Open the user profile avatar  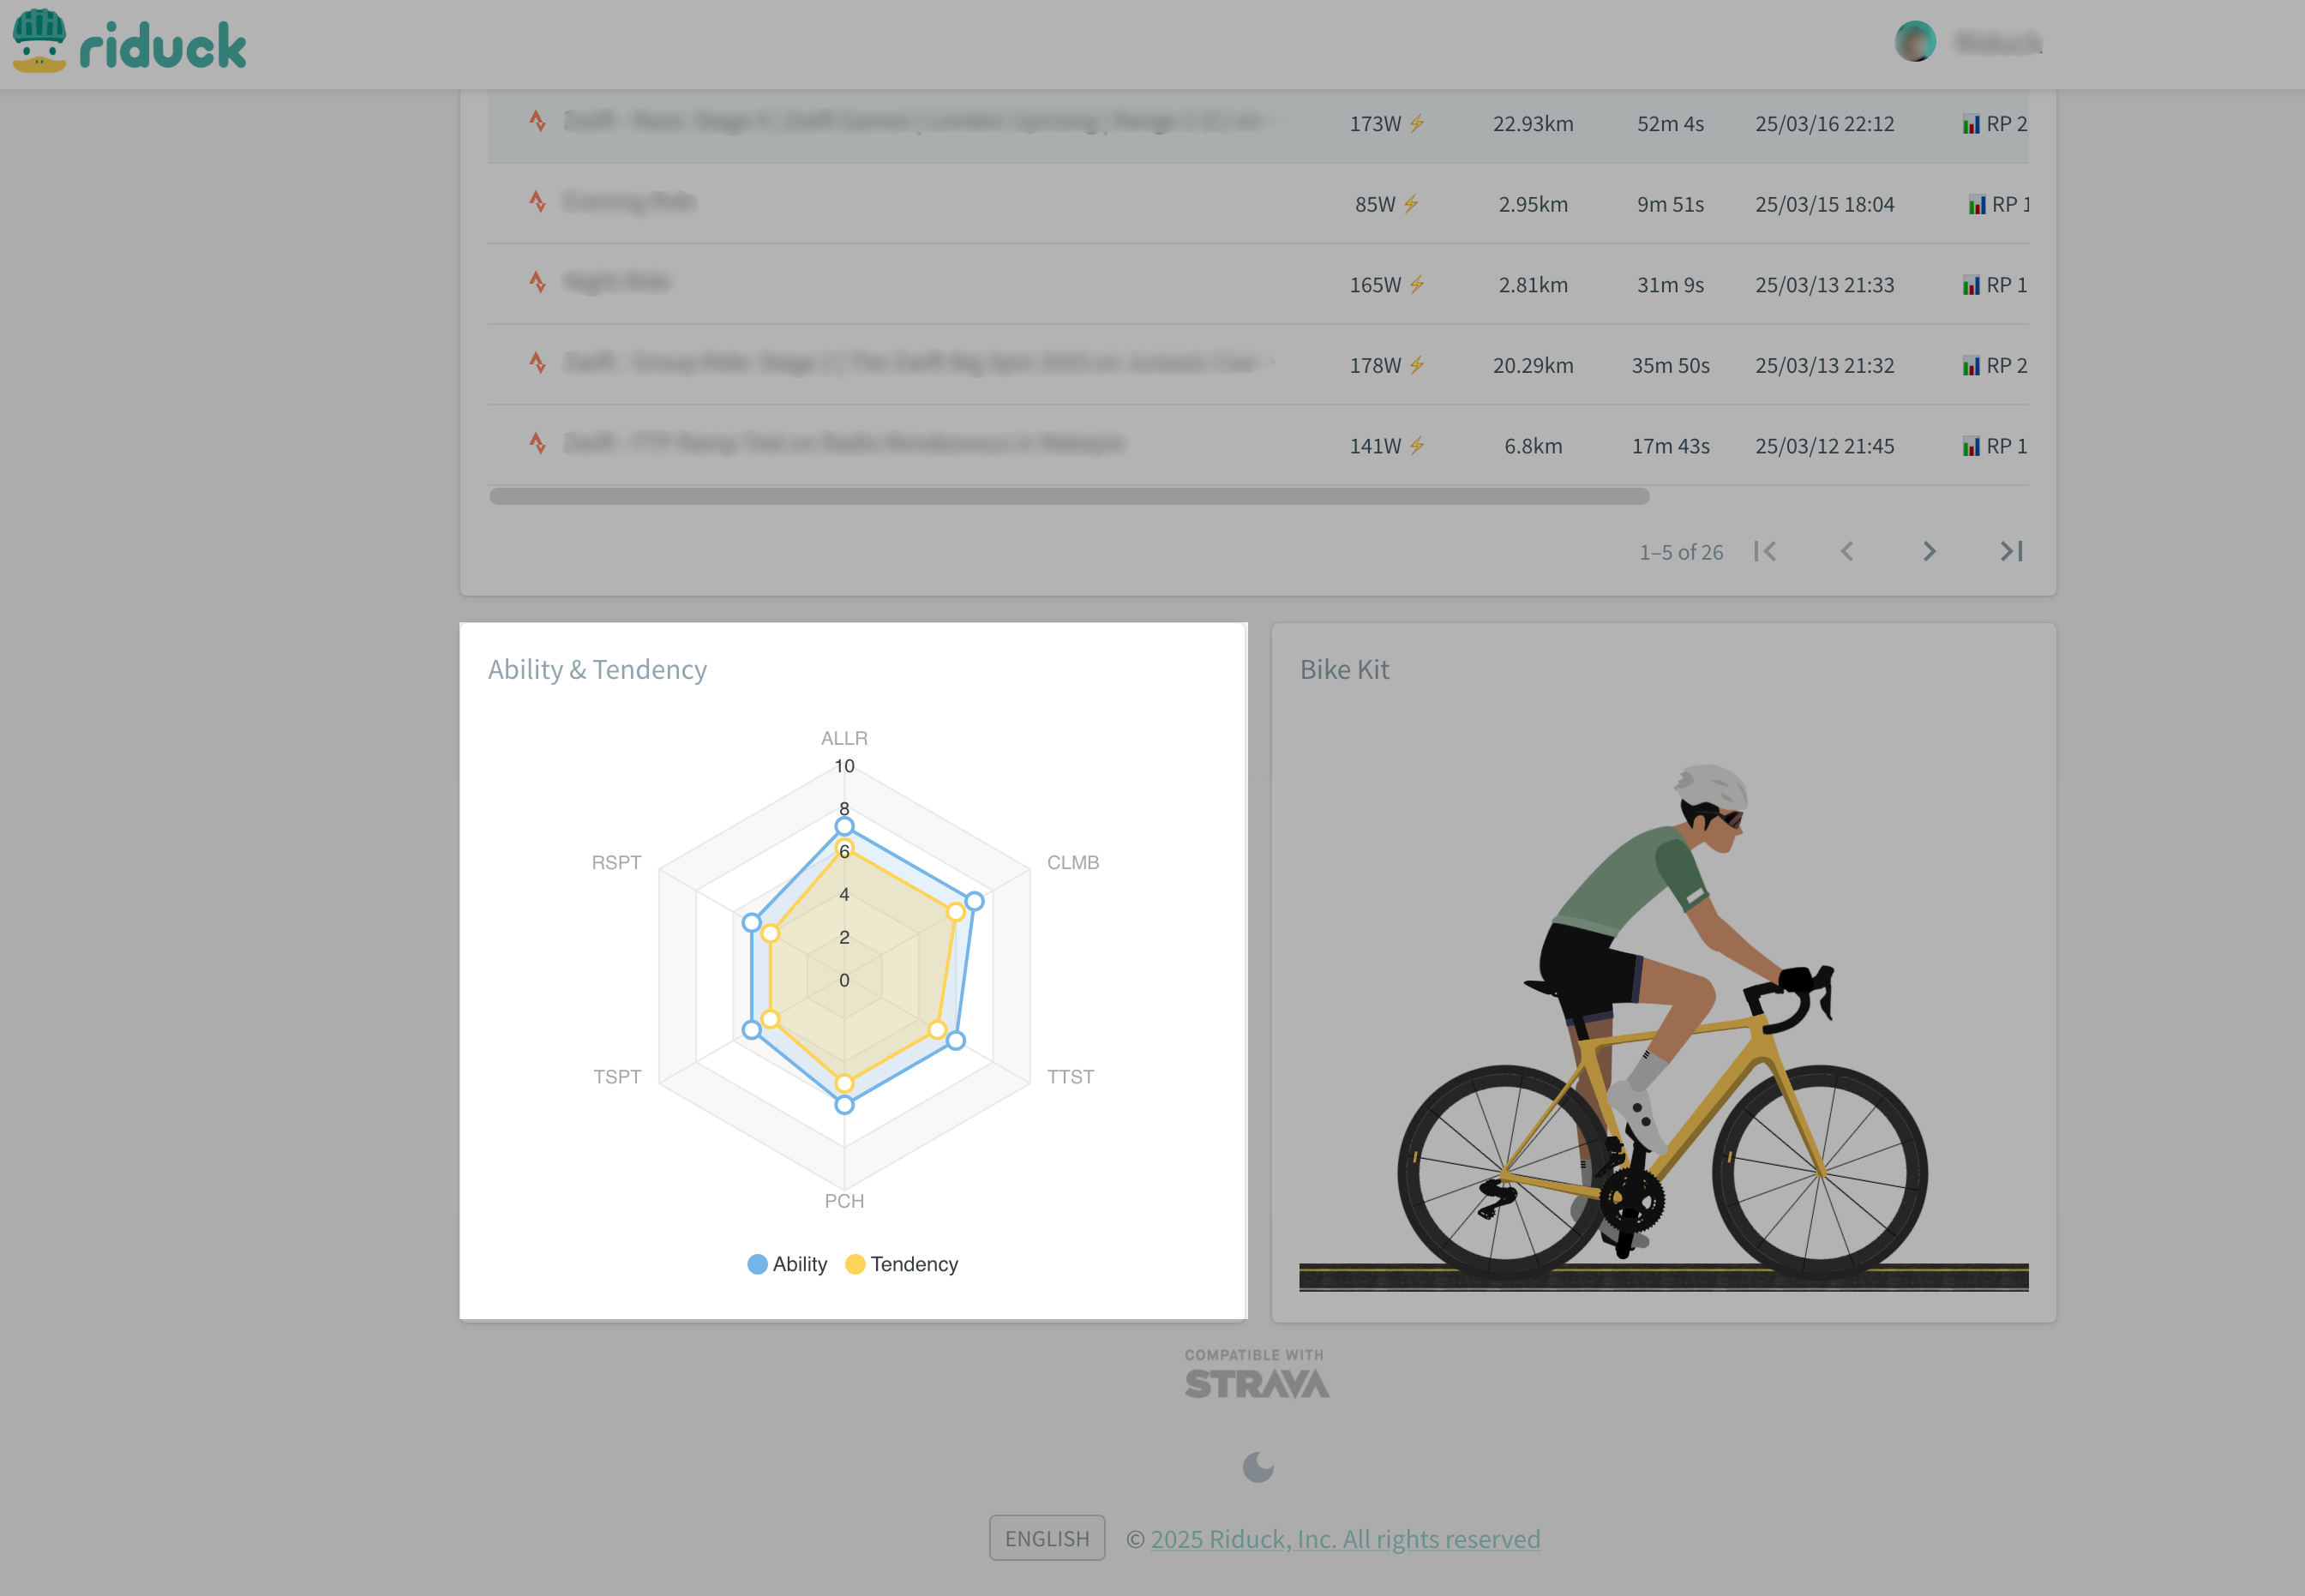coord(1914,42)
